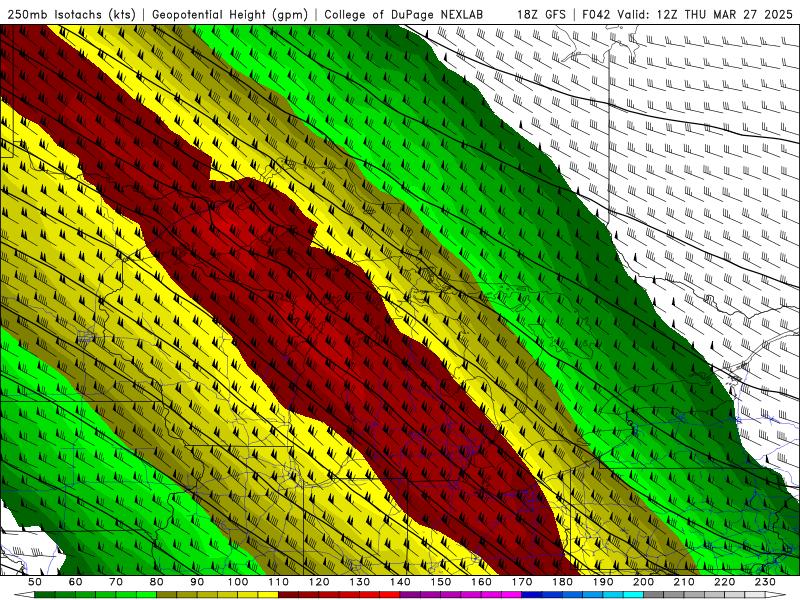This screenshot has height=600, width=800.
Task: Click the 150 value on the color scale
Action: point(441,582)
